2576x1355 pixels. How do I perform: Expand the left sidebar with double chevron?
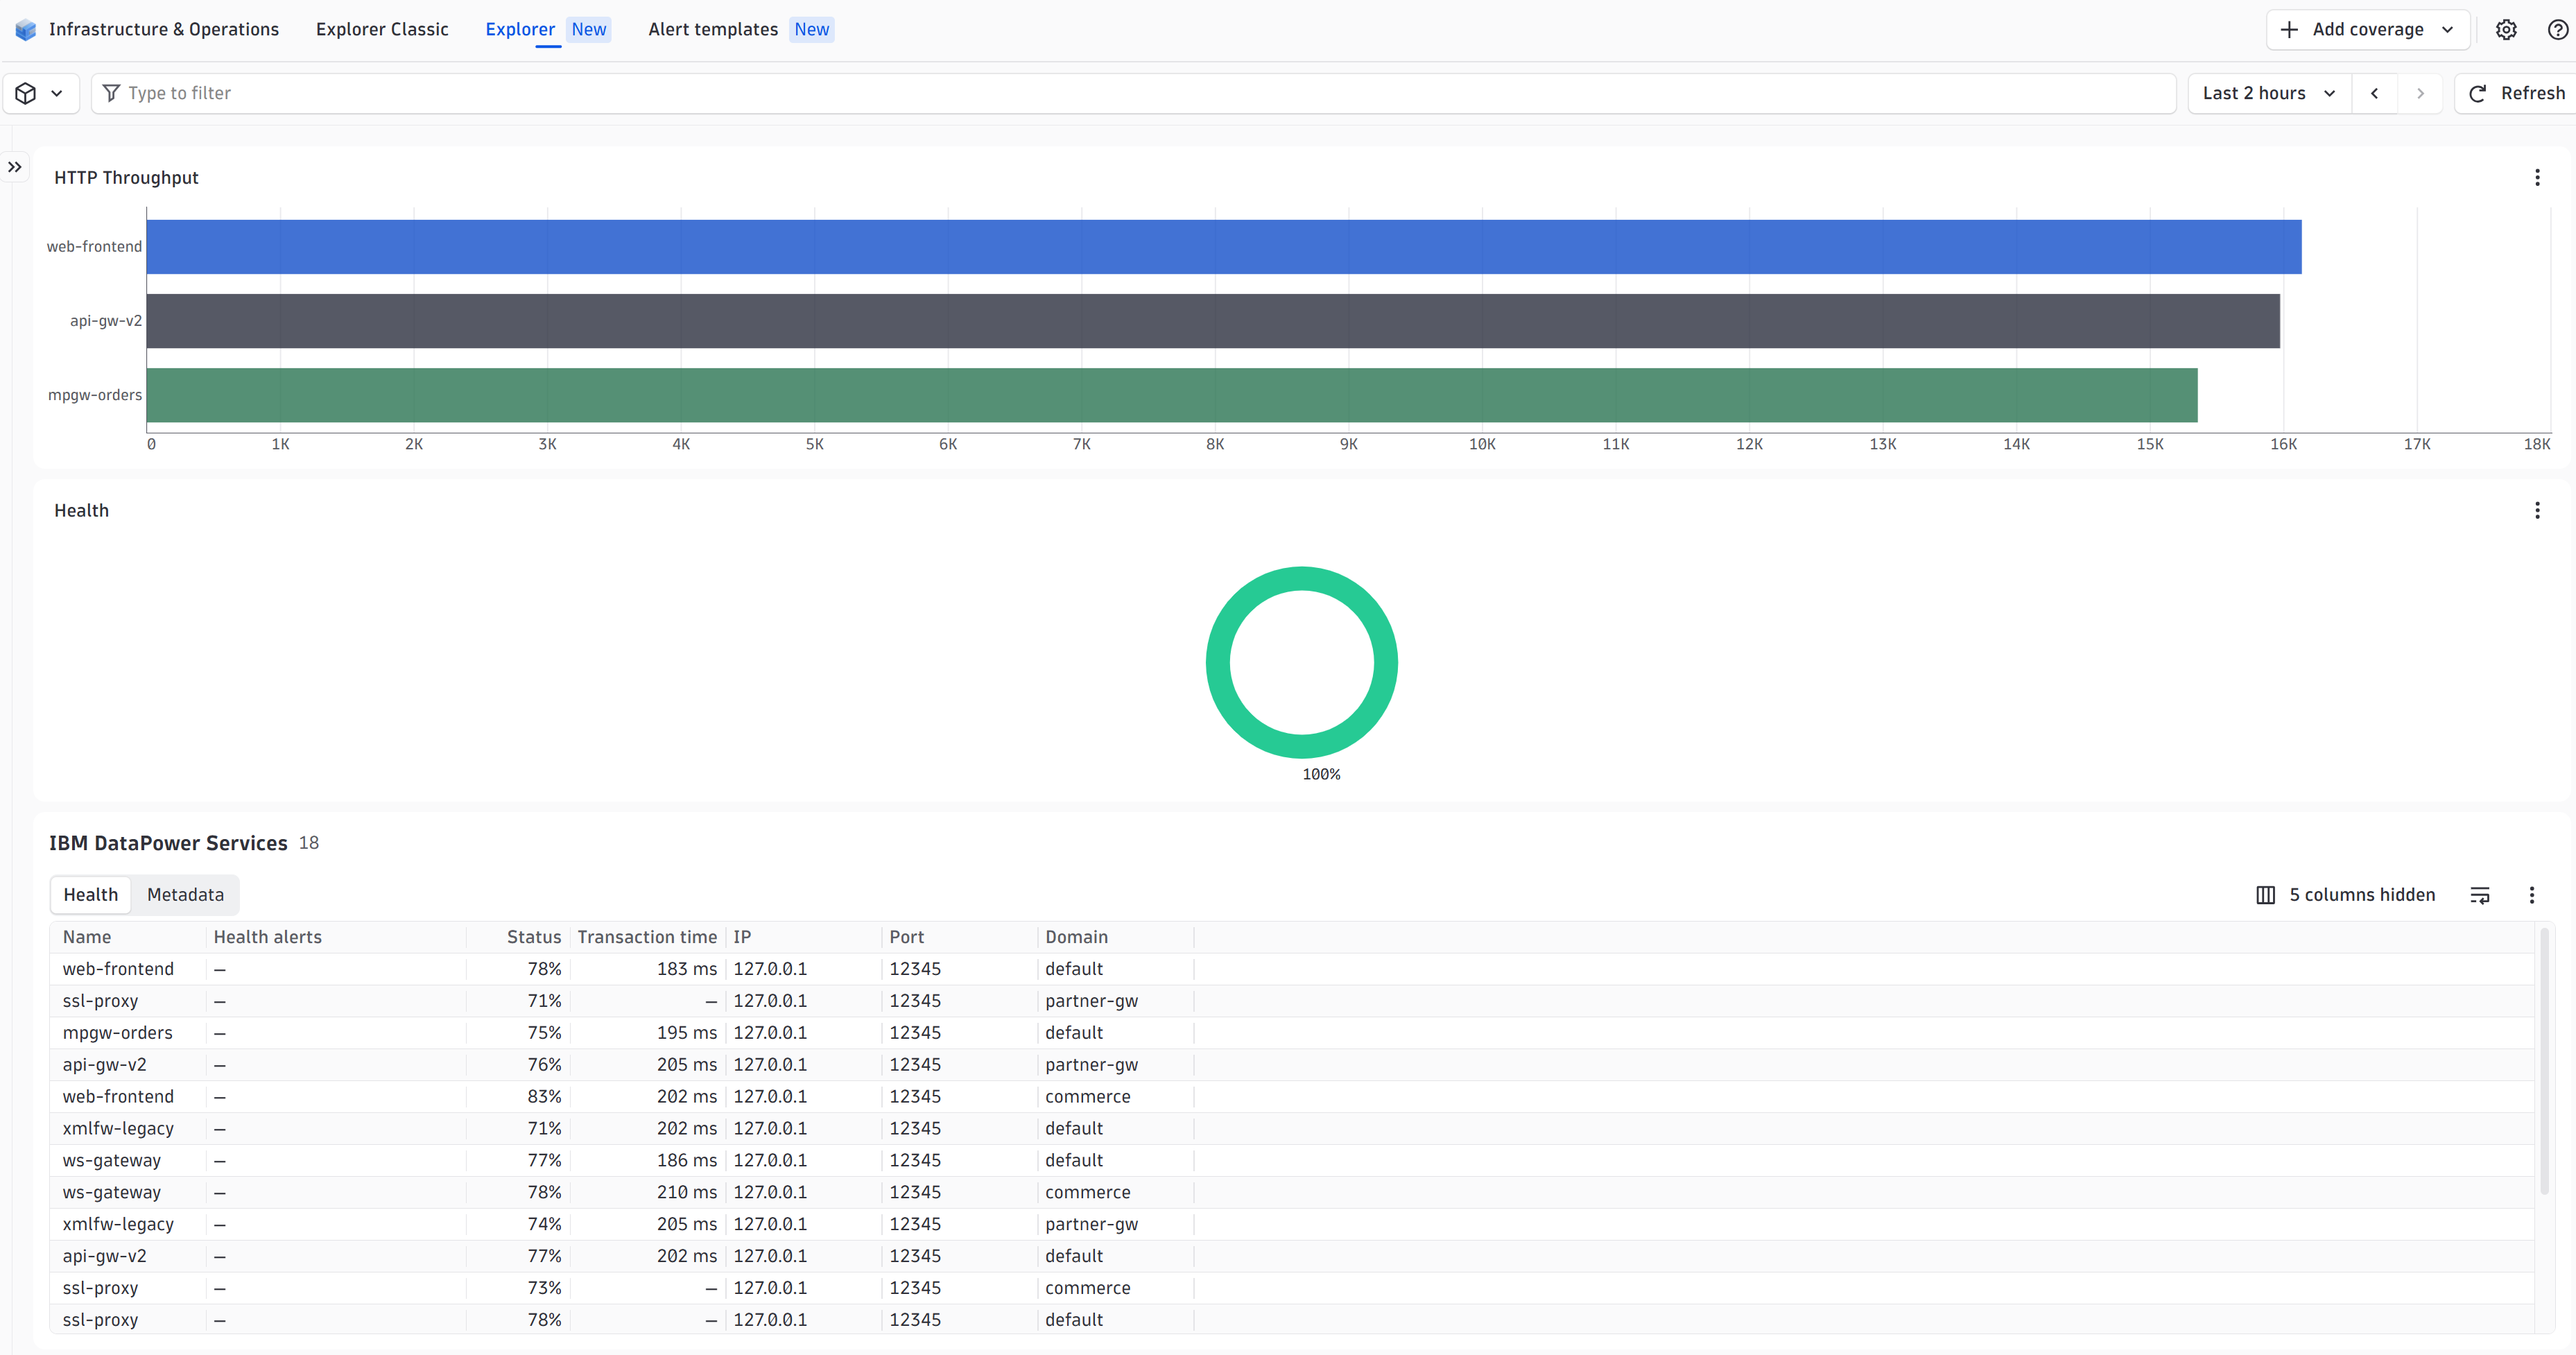[x=15, y=167]
